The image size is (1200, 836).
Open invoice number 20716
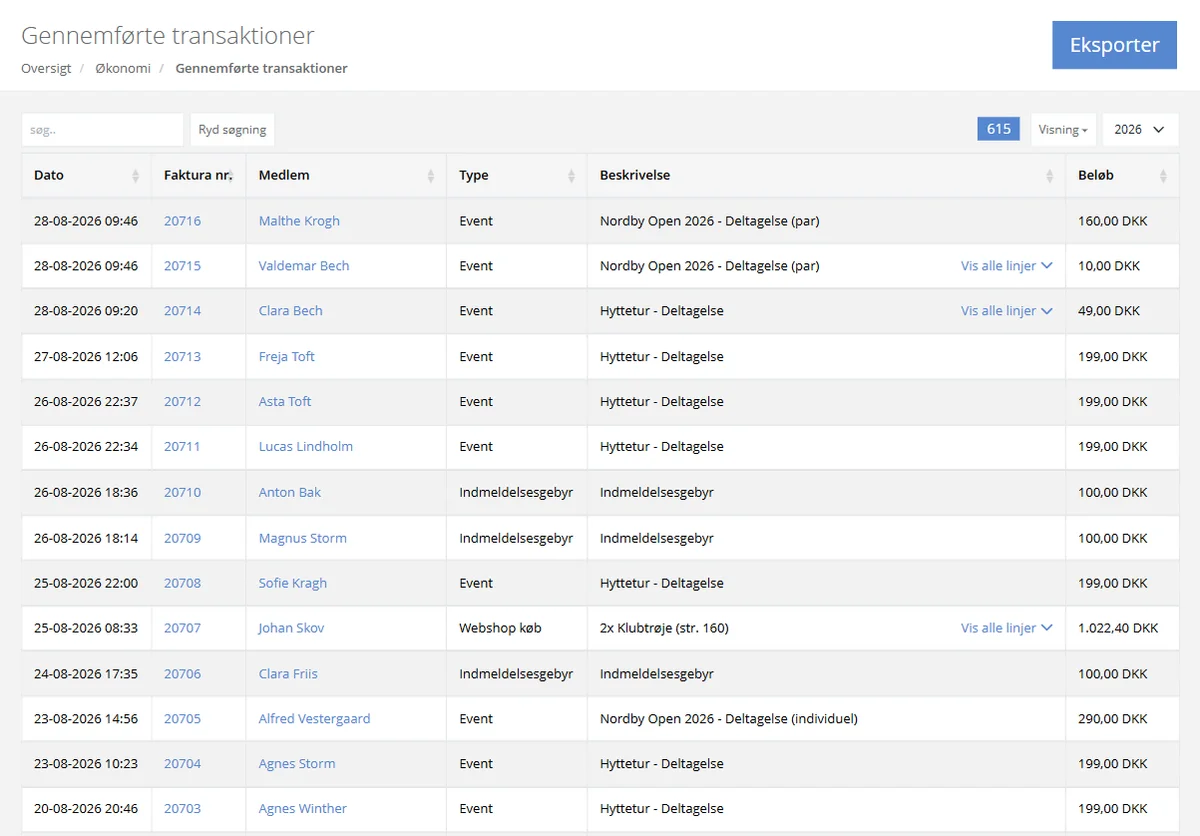click(182, 221)
